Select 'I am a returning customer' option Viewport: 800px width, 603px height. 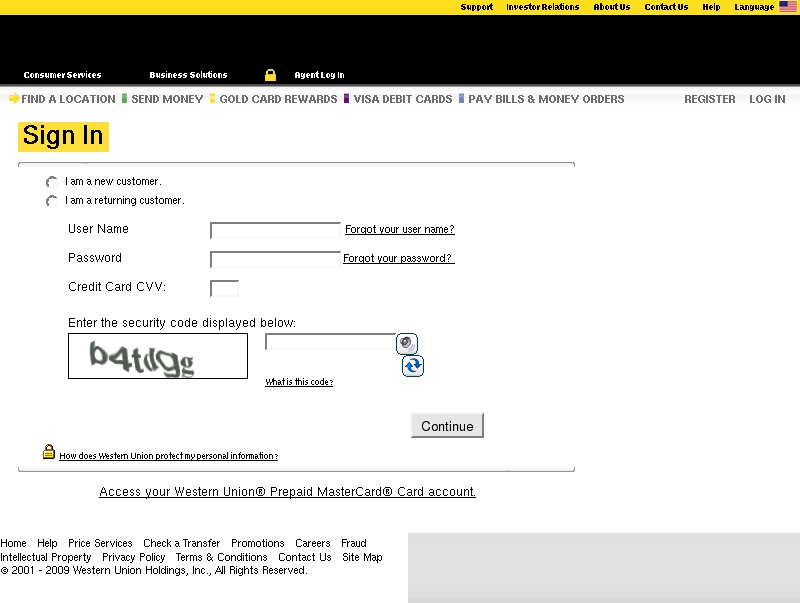[52, 201]
